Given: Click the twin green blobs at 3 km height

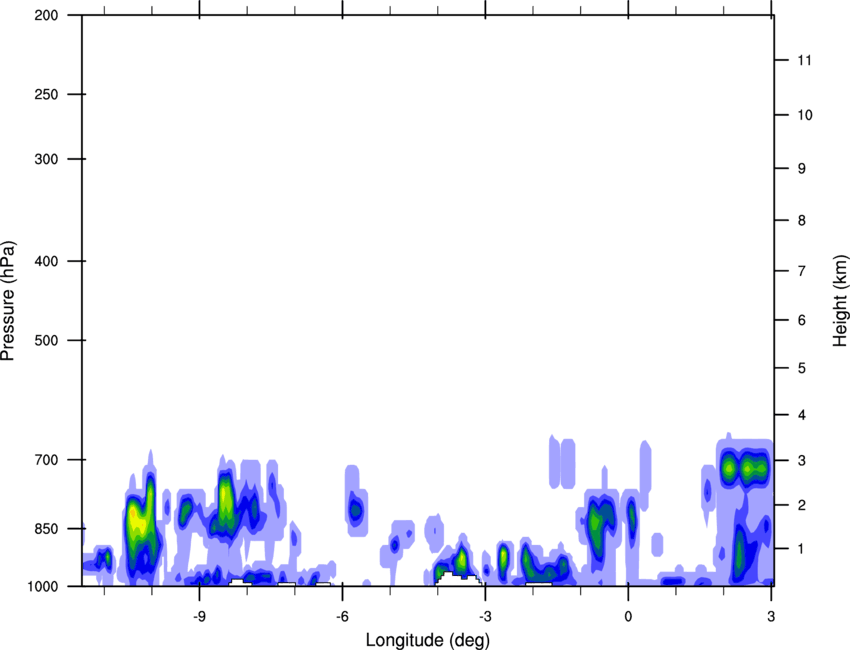Looking at the screenshot, I should click(x=745, y=468).
